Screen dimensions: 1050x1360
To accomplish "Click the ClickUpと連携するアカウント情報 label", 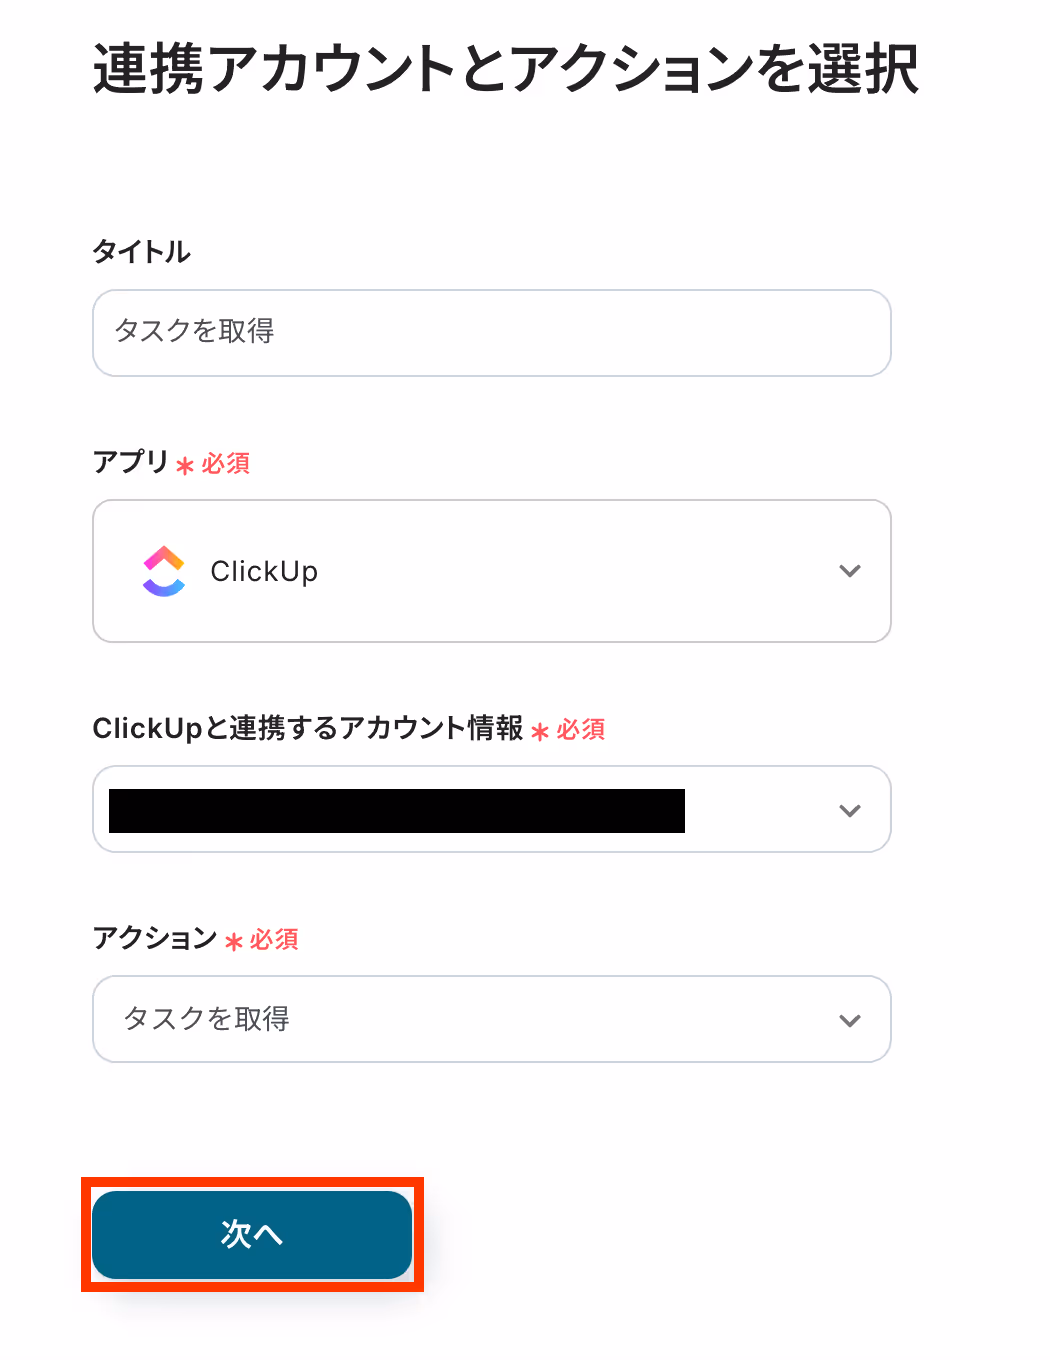I will (x=308, y=728).
